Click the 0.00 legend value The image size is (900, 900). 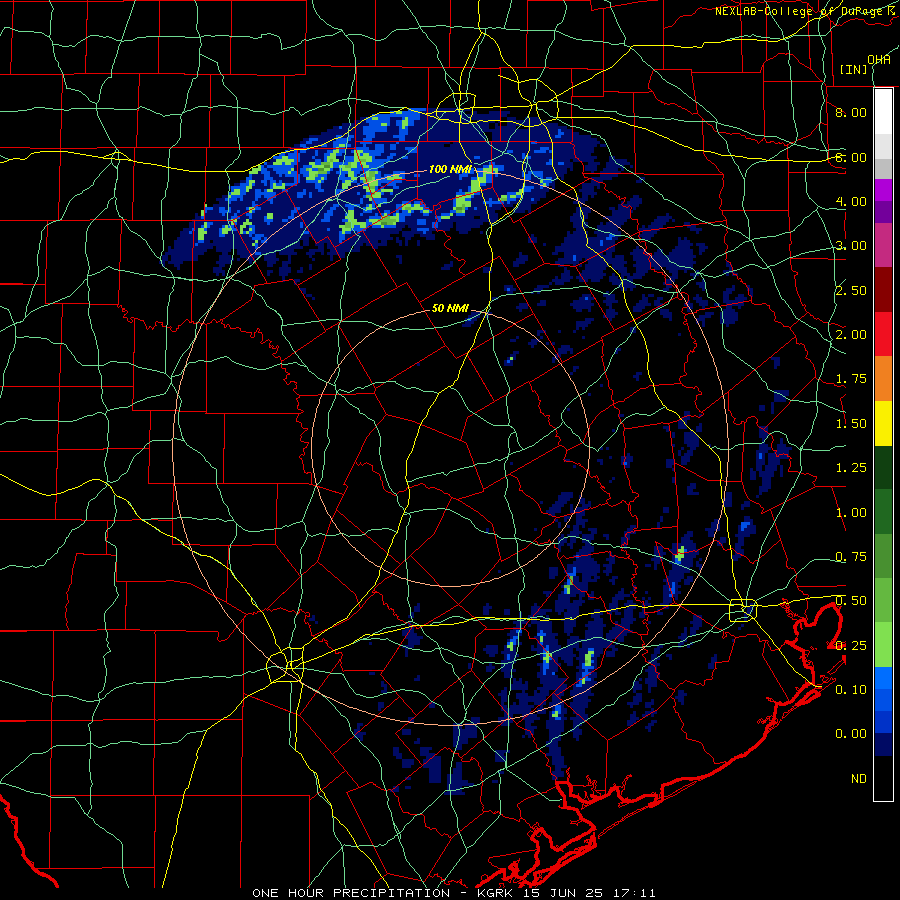coord(851,734)
